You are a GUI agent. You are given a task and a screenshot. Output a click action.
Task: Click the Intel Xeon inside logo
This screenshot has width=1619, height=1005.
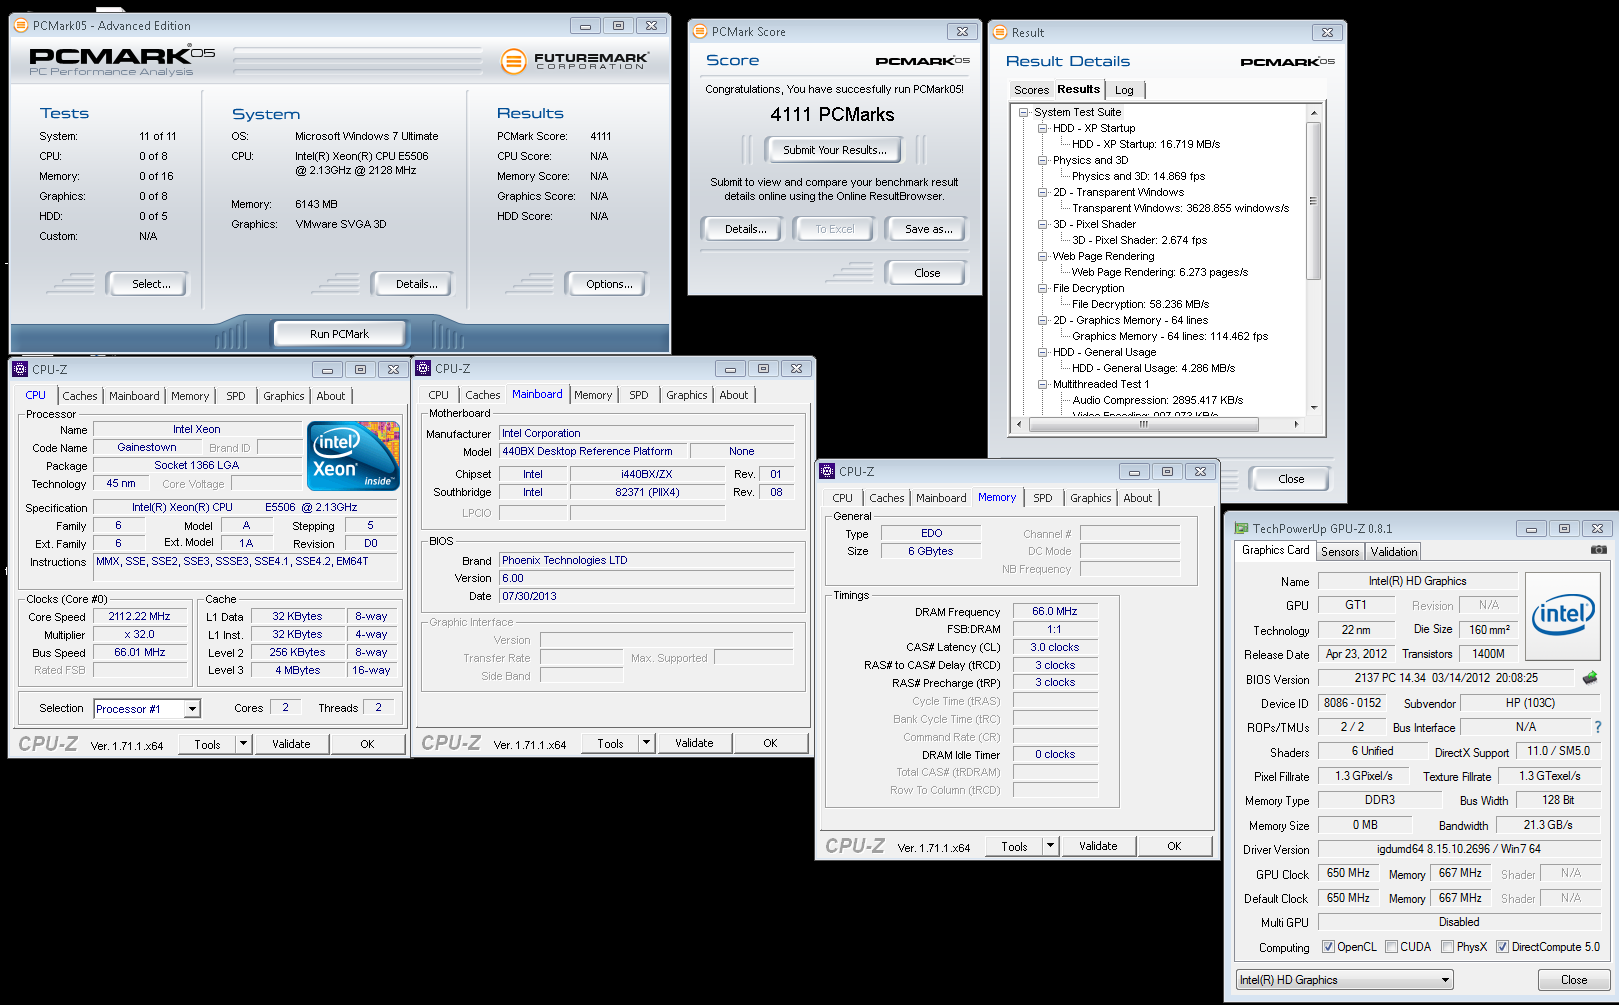(x=353, y=456)
